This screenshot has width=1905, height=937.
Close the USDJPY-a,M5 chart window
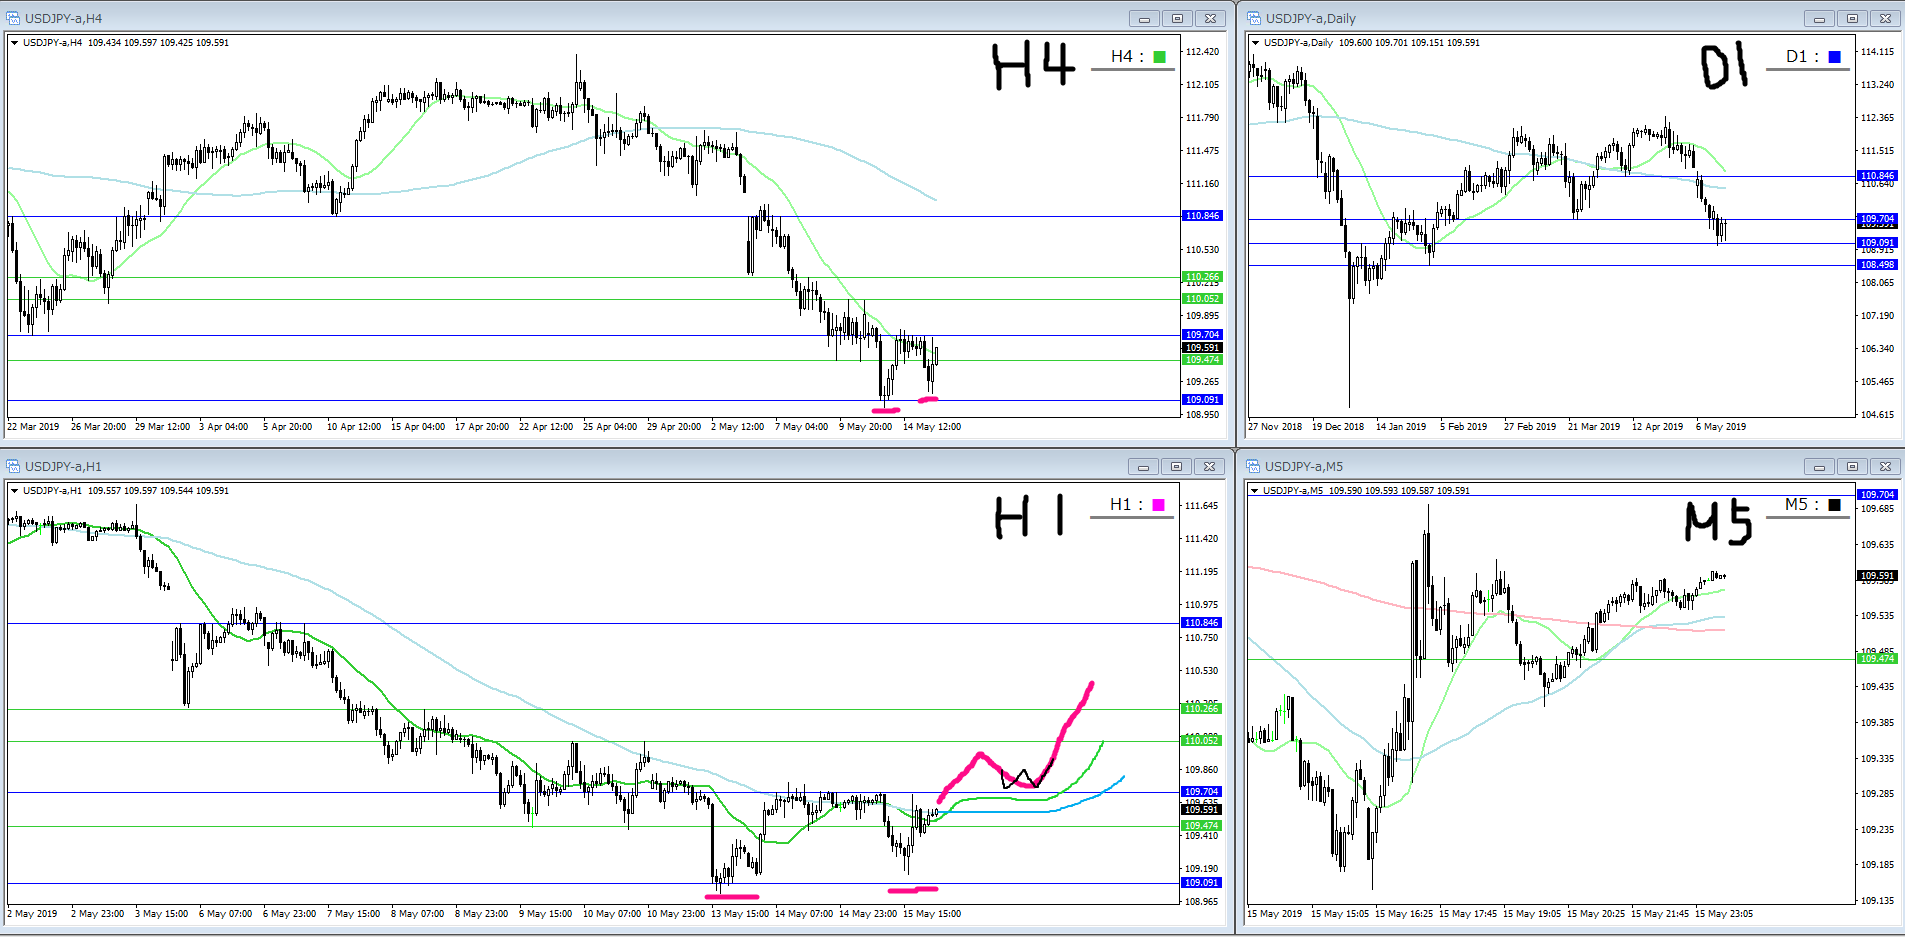(1885, 466)
